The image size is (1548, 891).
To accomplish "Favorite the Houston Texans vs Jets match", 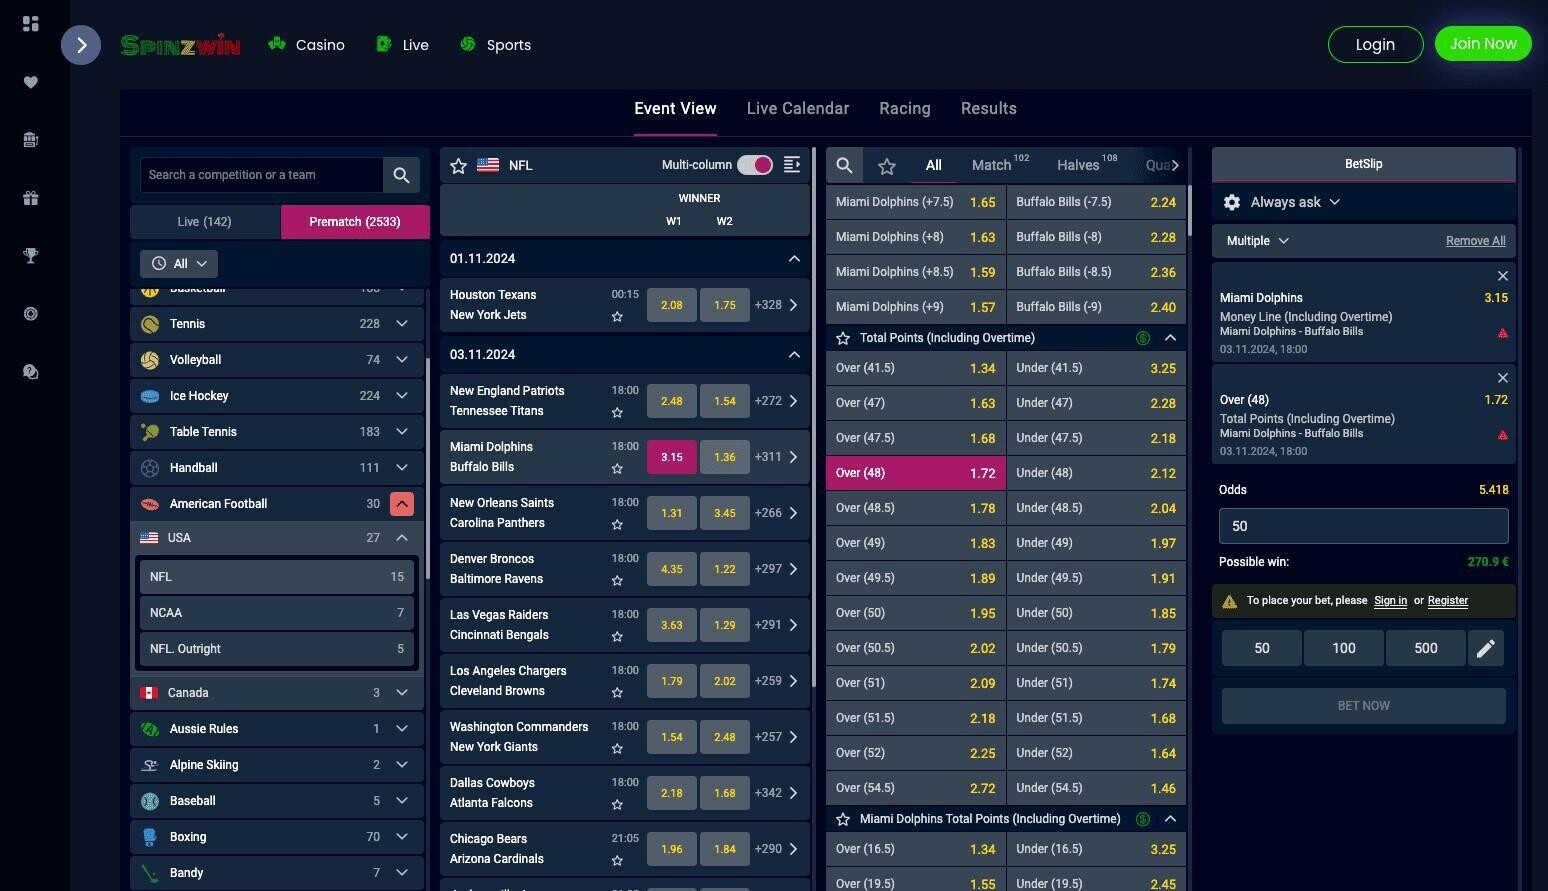I will [617, 316].
